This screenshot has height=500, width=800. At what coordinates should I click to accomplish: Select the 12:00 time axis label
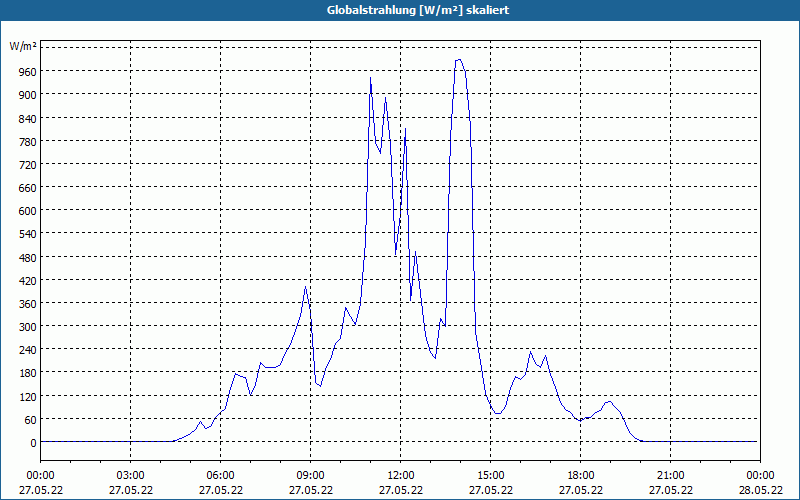pyautogui.click(x=401, y=476)
